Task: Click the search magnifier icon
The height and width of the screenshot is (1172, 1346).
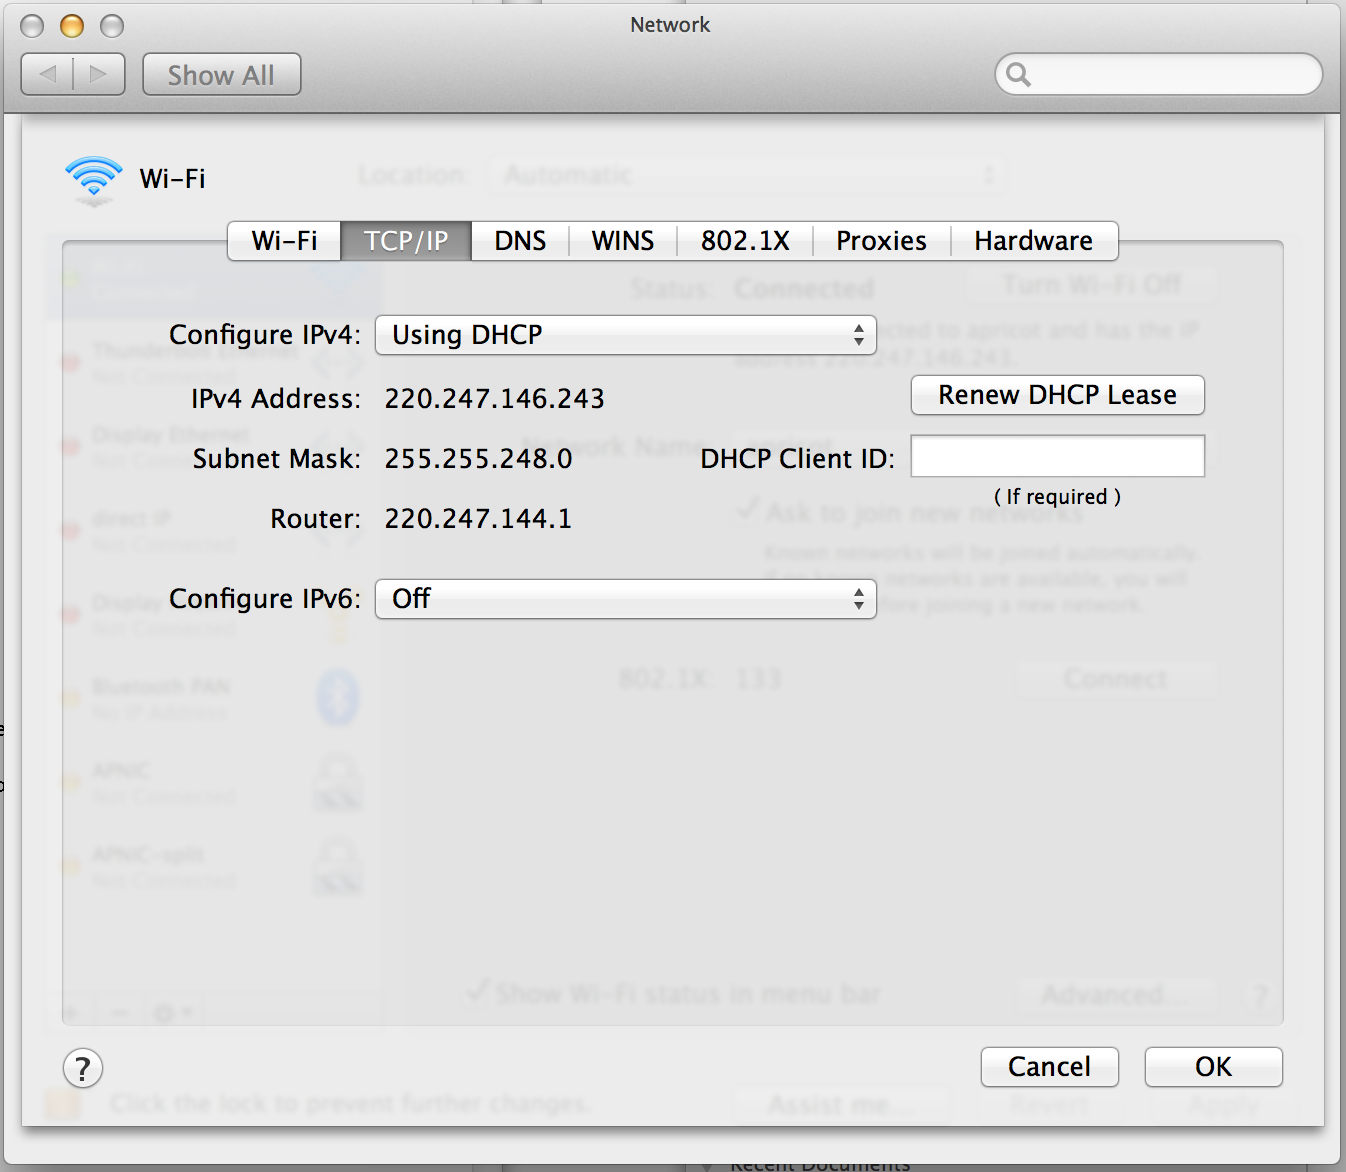Action: click(x=1019, y=75)
